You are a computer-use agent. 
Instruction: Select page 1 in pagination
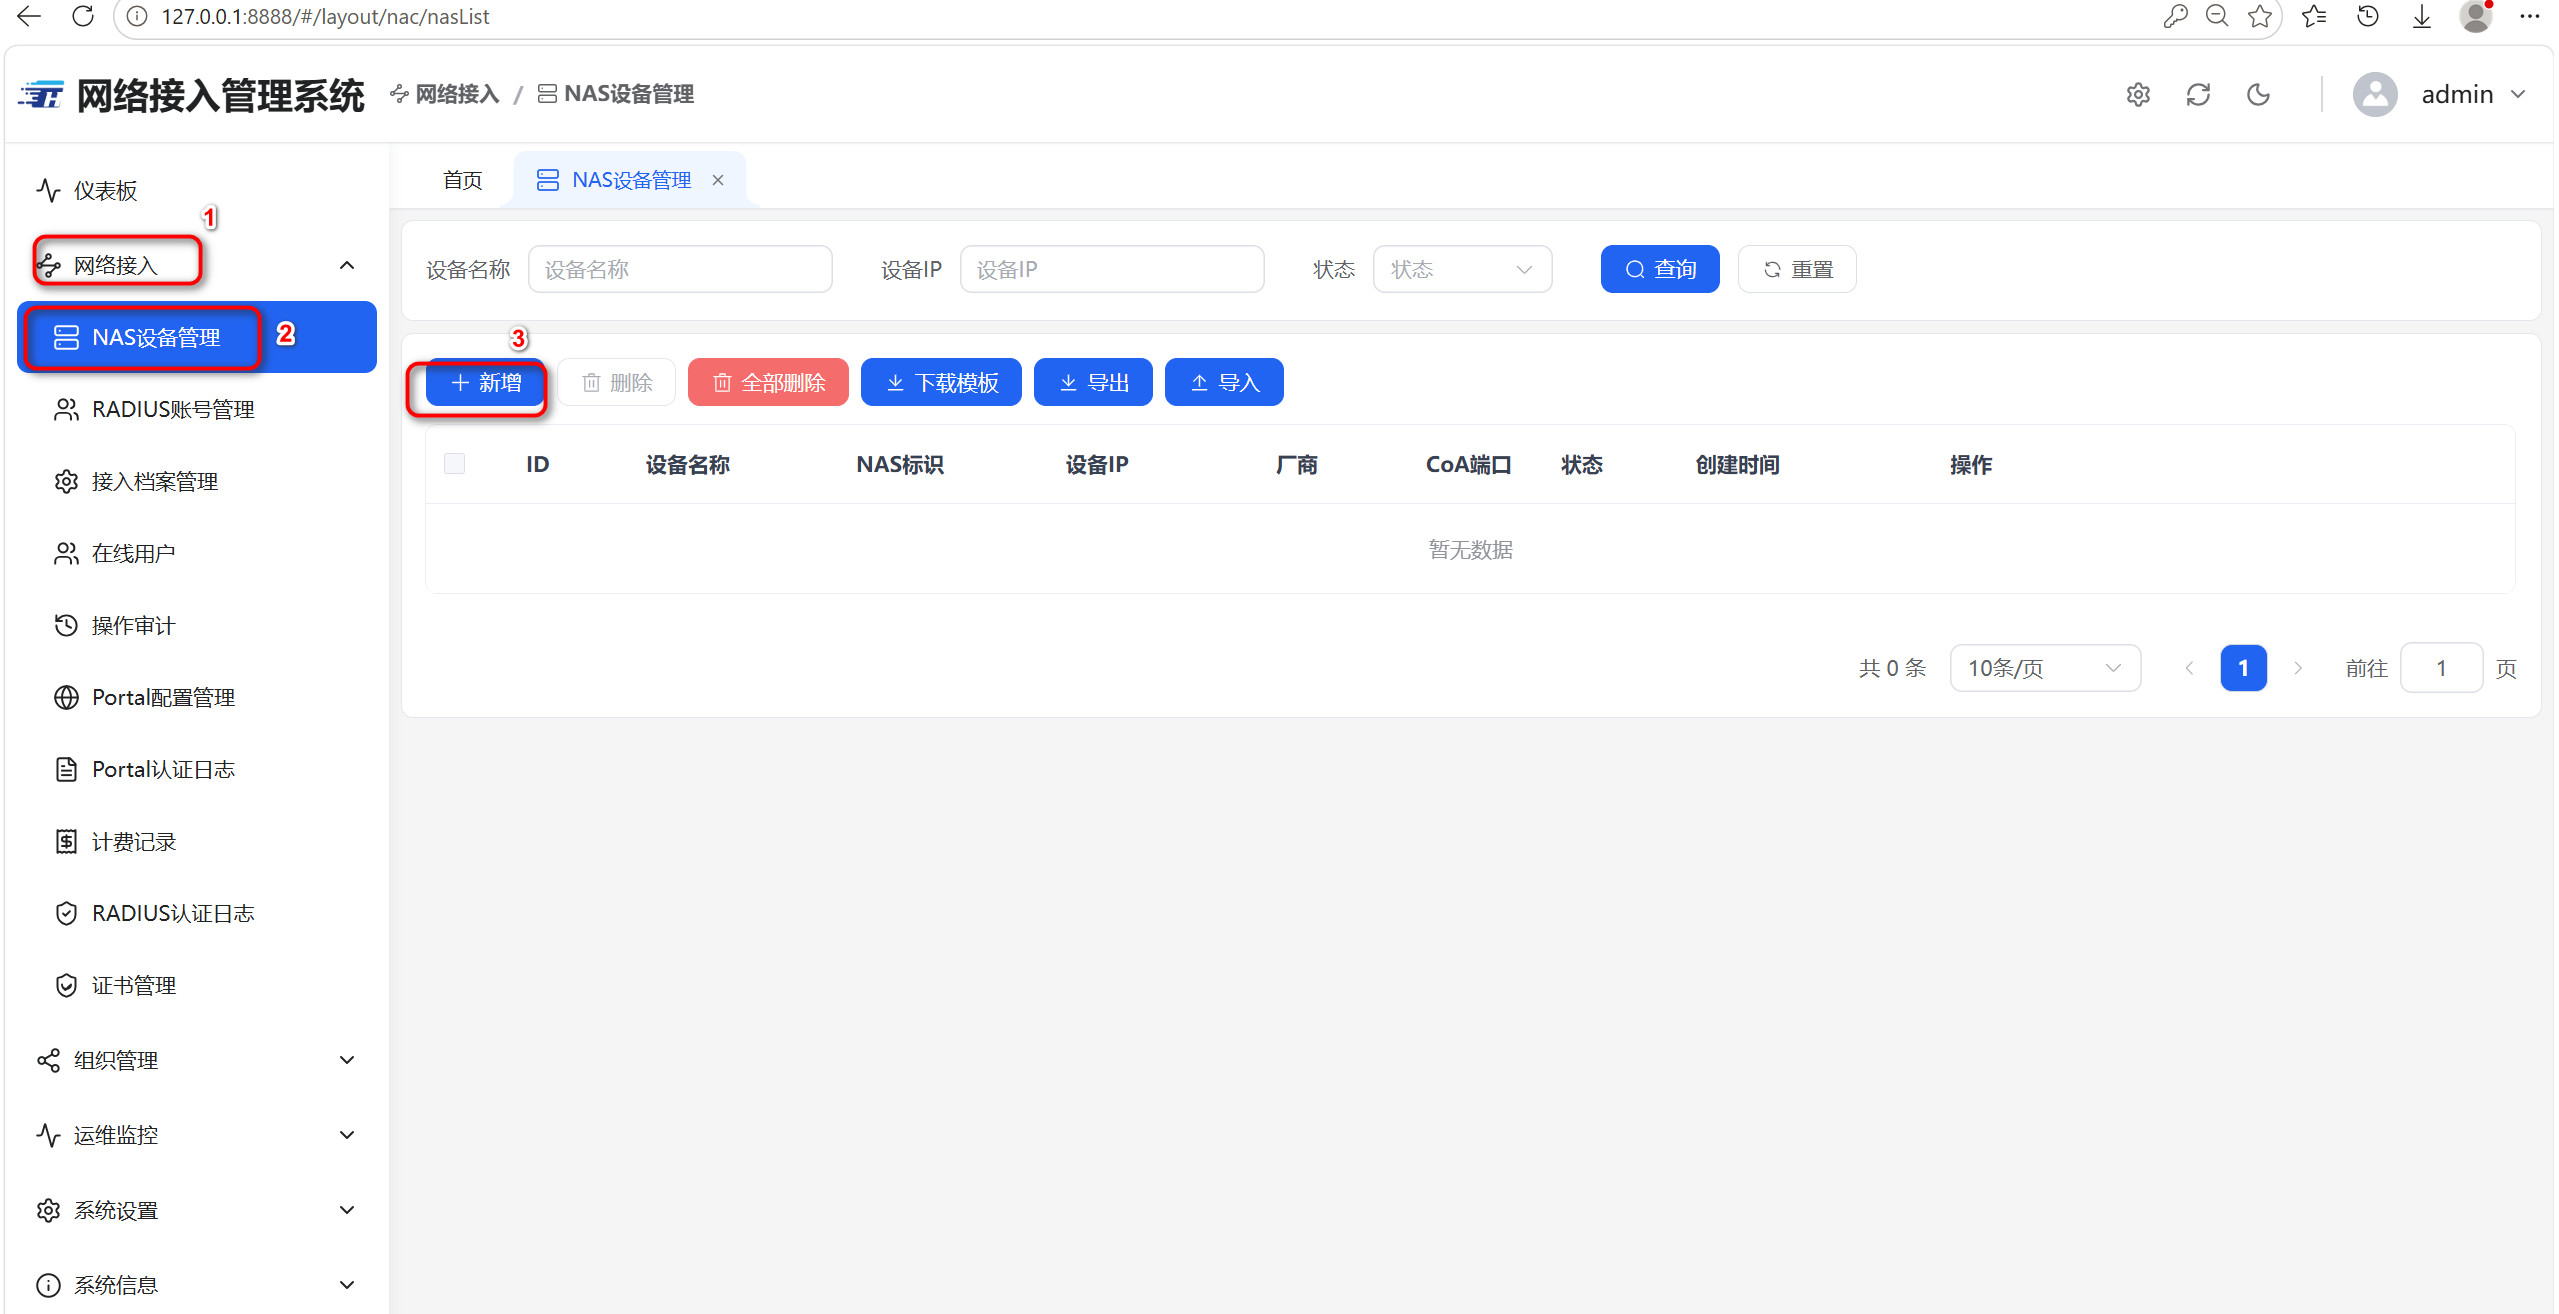[x=2243, y=668]
